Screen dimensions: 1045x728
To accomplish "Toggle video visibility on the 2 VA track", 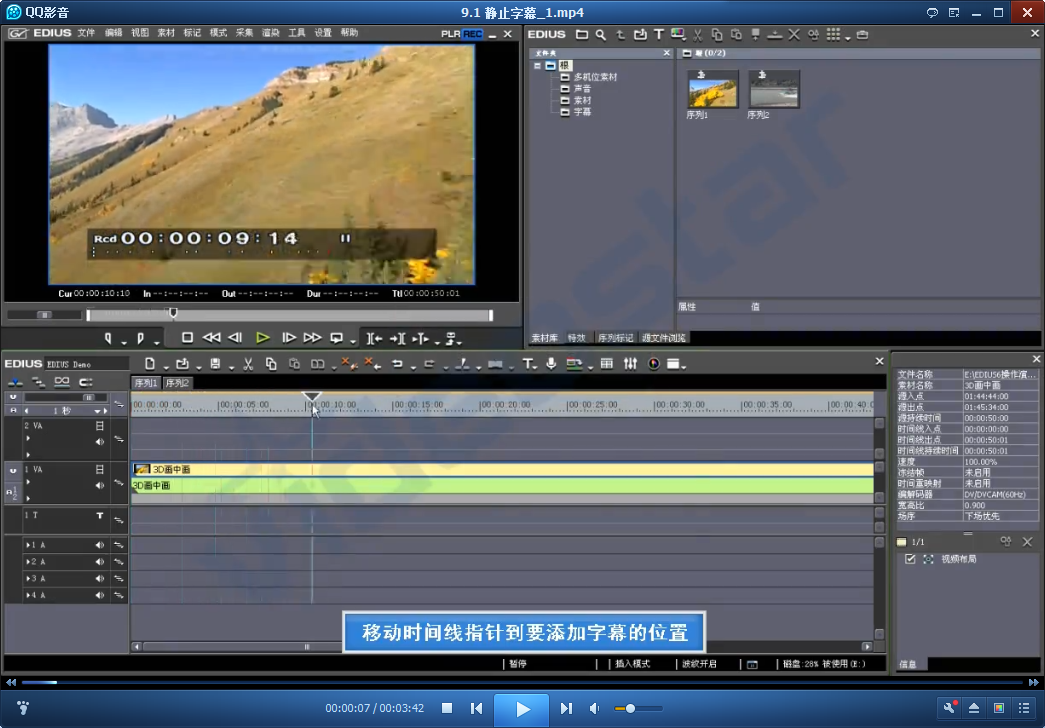I will click(x=99, y=425).
